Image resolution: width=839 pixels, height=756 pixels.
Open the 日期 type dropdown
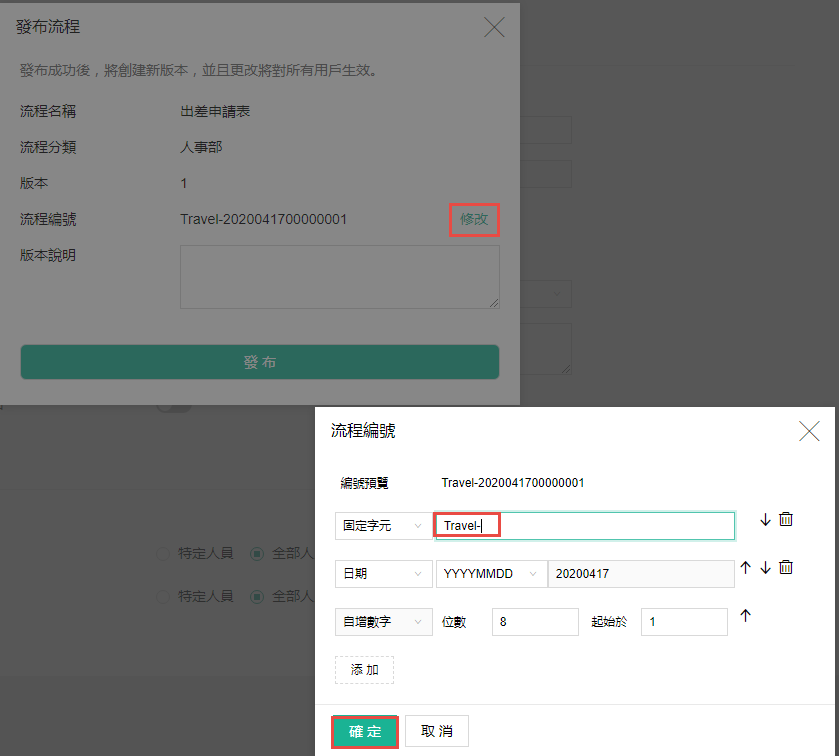[383, 574]
